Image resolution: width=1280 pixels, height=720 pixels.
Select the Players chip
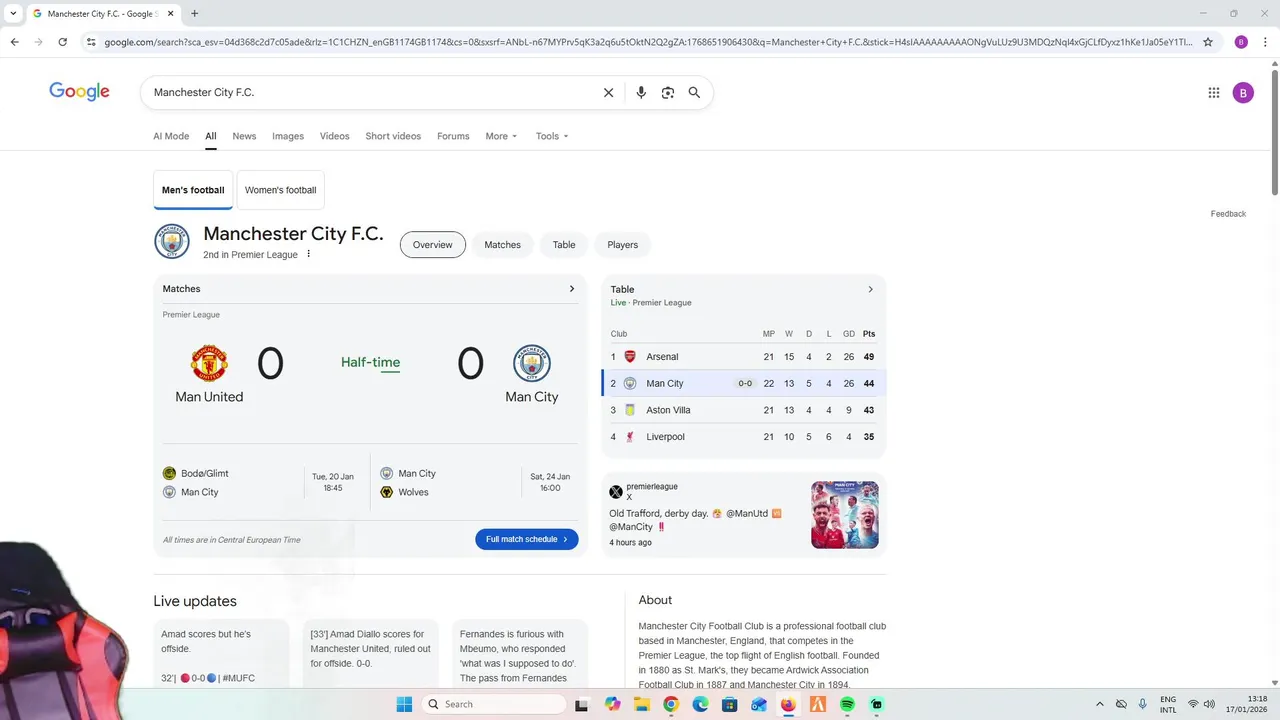[x=622, y=245]
